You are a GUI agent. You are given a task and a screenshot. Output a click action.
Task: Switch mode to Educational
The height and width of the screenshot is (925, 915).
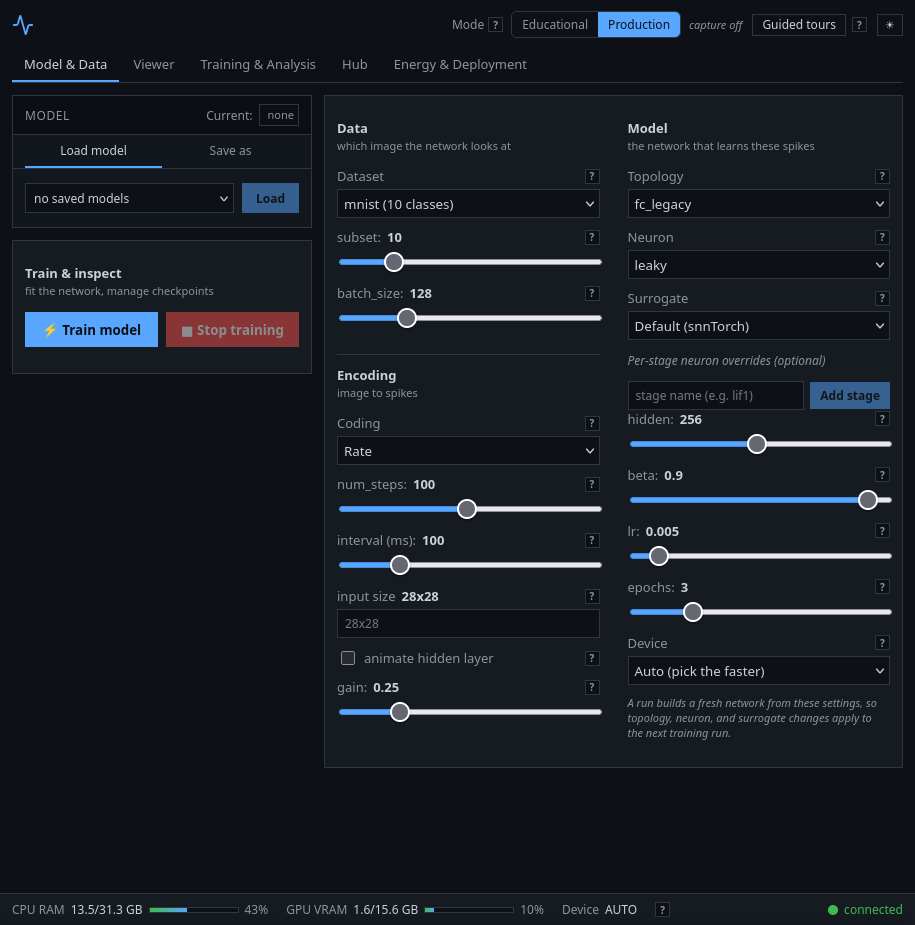click(x=555, y=25)
